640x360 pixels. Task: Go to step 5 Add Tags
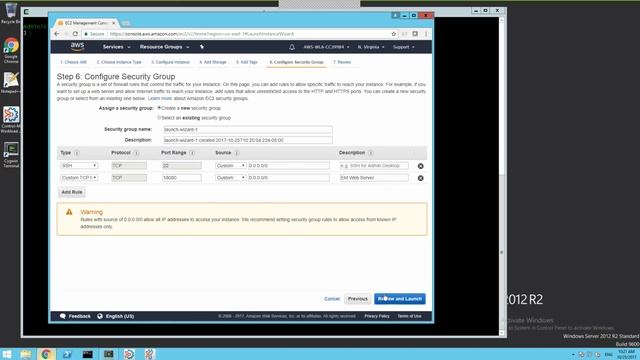tap(247, 62)
